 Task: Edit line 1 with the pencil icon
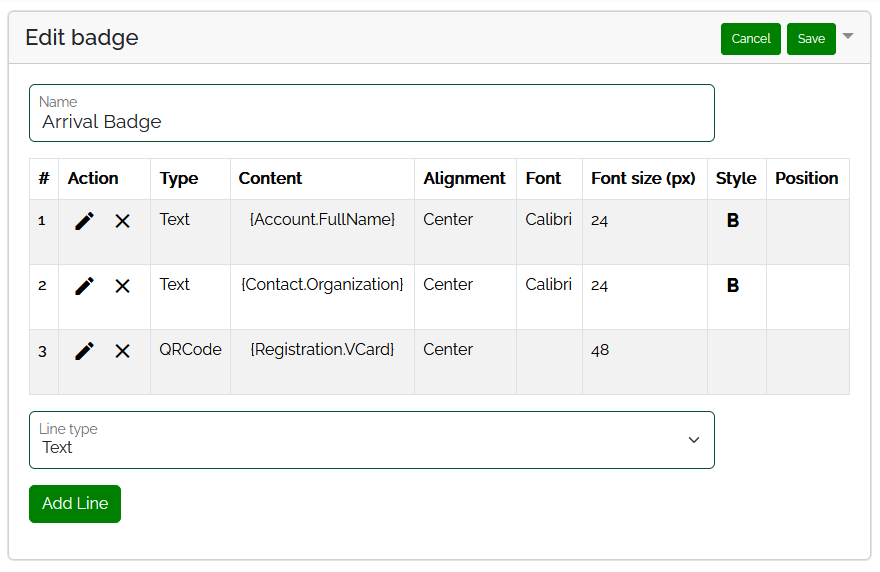(x=85, y=221)
